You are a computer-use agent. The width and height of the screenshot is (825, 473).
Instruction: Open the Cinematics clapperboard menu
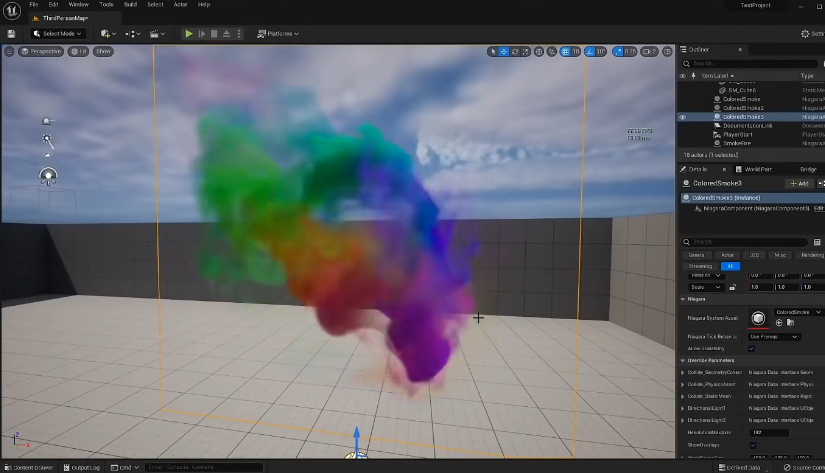(x=157, y=34)
